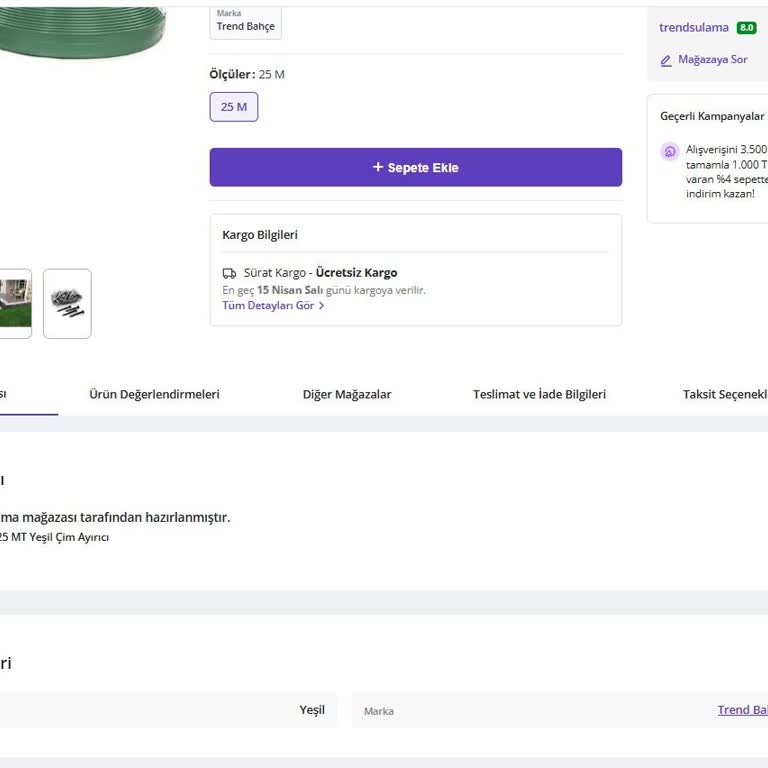Click the Marka Trend Bahçe box
The width and height of the screenshot is (768, 768).
point(245,21)
